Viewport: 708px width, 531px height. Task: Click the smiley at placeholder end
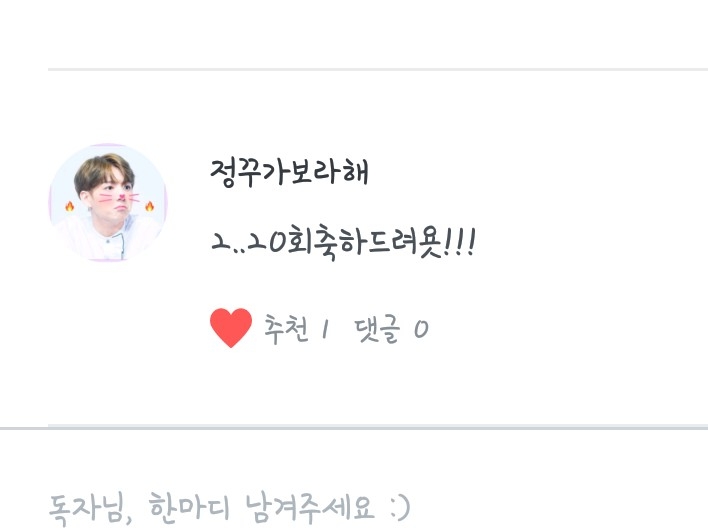[400, 508]
